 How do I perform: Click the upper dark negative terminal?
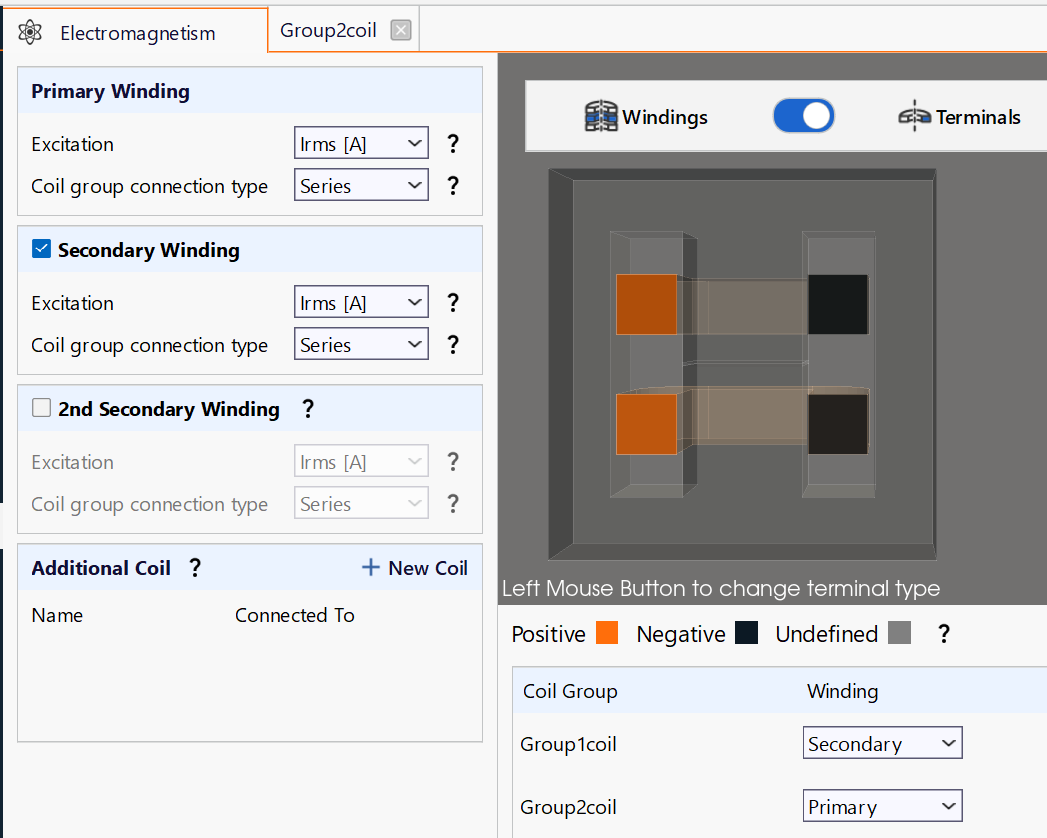click(838, 304)
